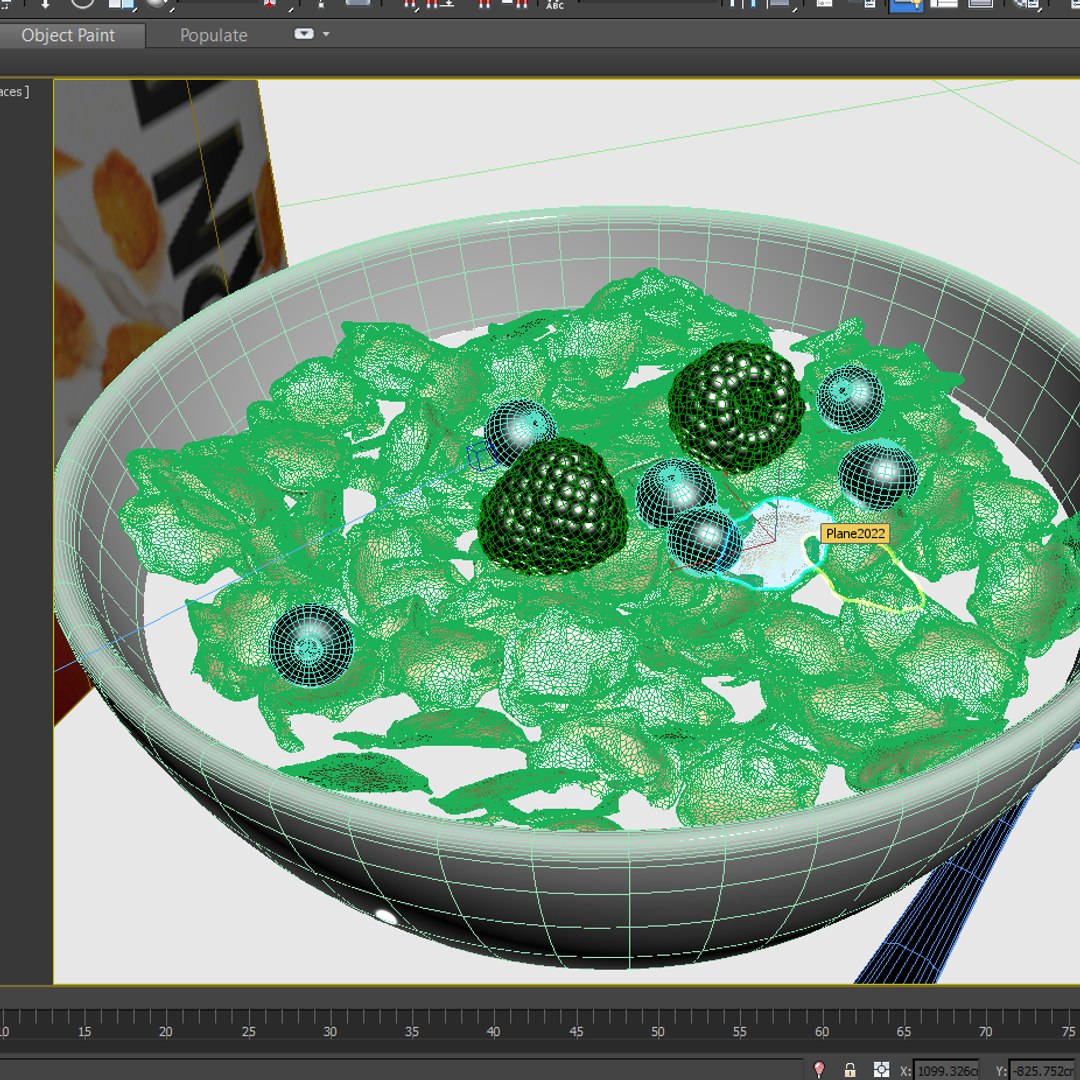The width and height of the screenshot is (1080, 1080).
Task: Toggle Absolute/Offset transform type-in mode
Action: (881, 1070)
